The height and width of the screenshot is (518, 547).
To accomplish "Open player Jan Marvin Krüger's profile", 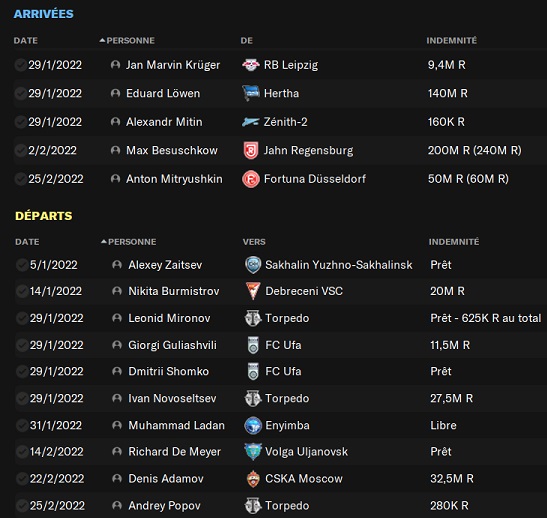I will click(173, 65).
